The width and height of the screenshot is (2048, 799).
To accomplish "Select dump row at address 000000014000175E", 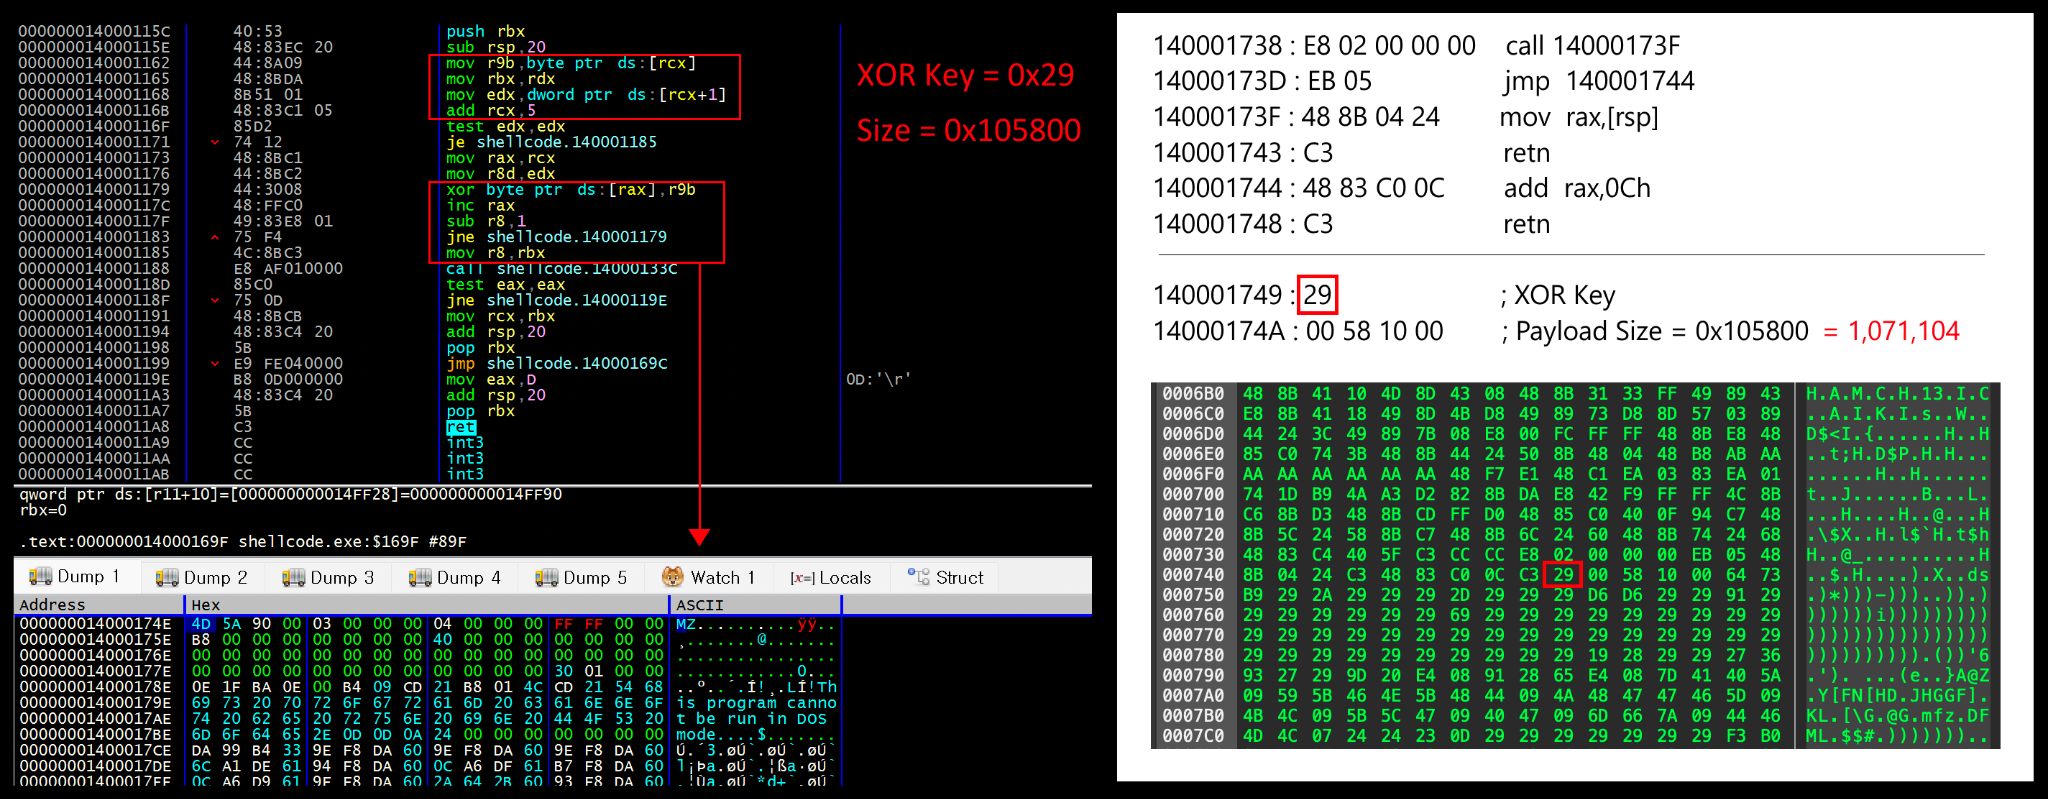I will (x=430, y=639).
